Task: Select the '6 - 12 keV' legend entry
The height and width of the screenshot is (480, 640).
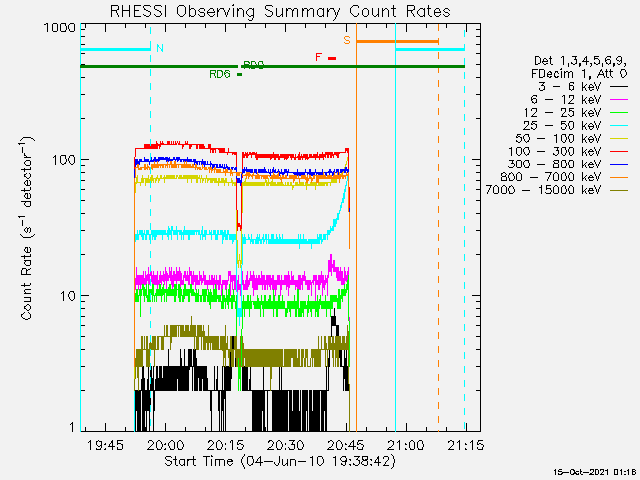Action: (579, 100)
